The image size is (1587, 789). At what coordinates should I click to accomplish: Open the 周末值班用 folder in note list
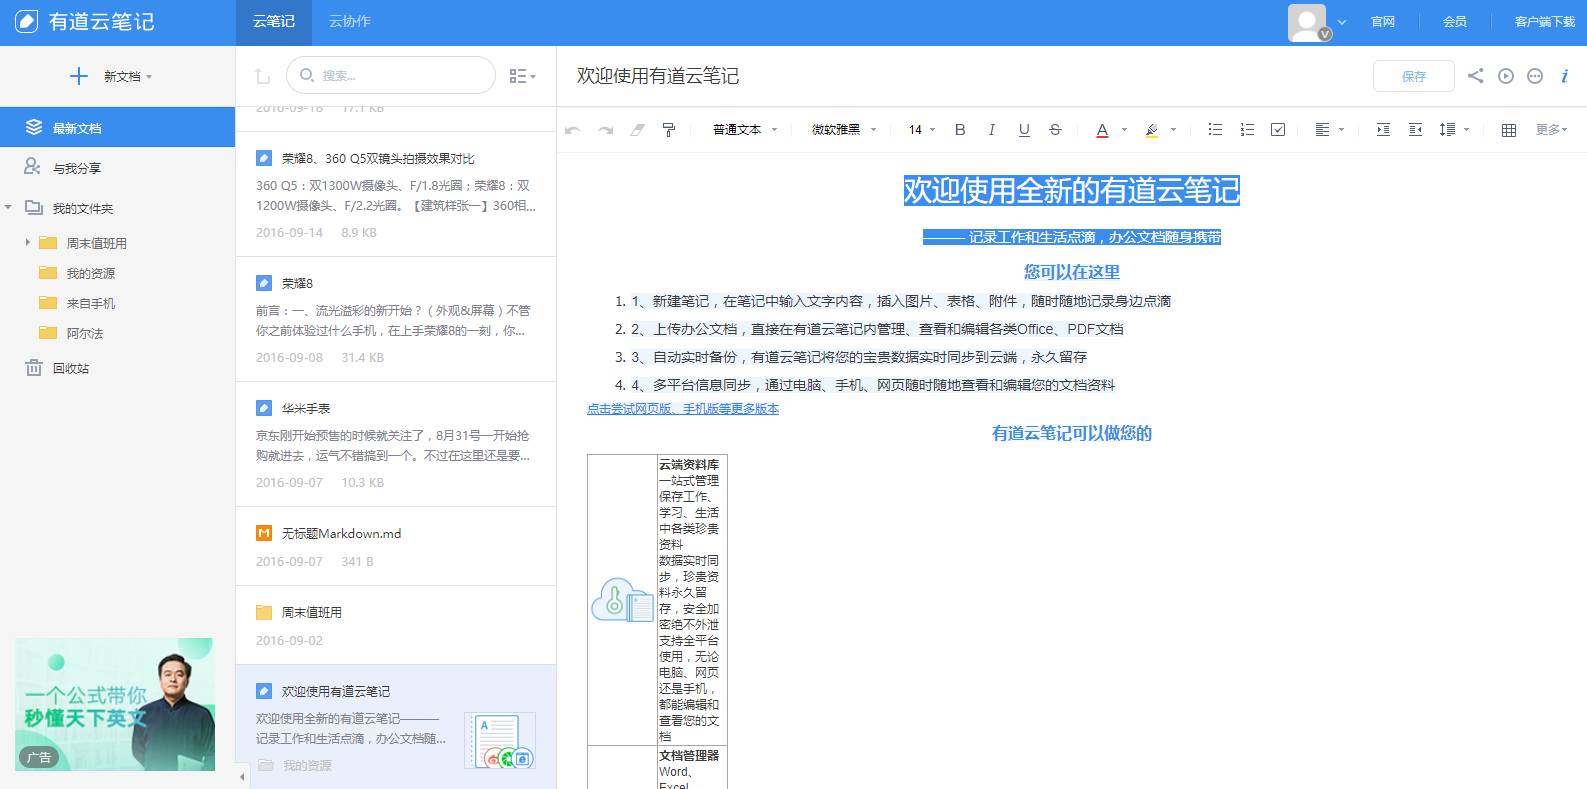(396, 625)
